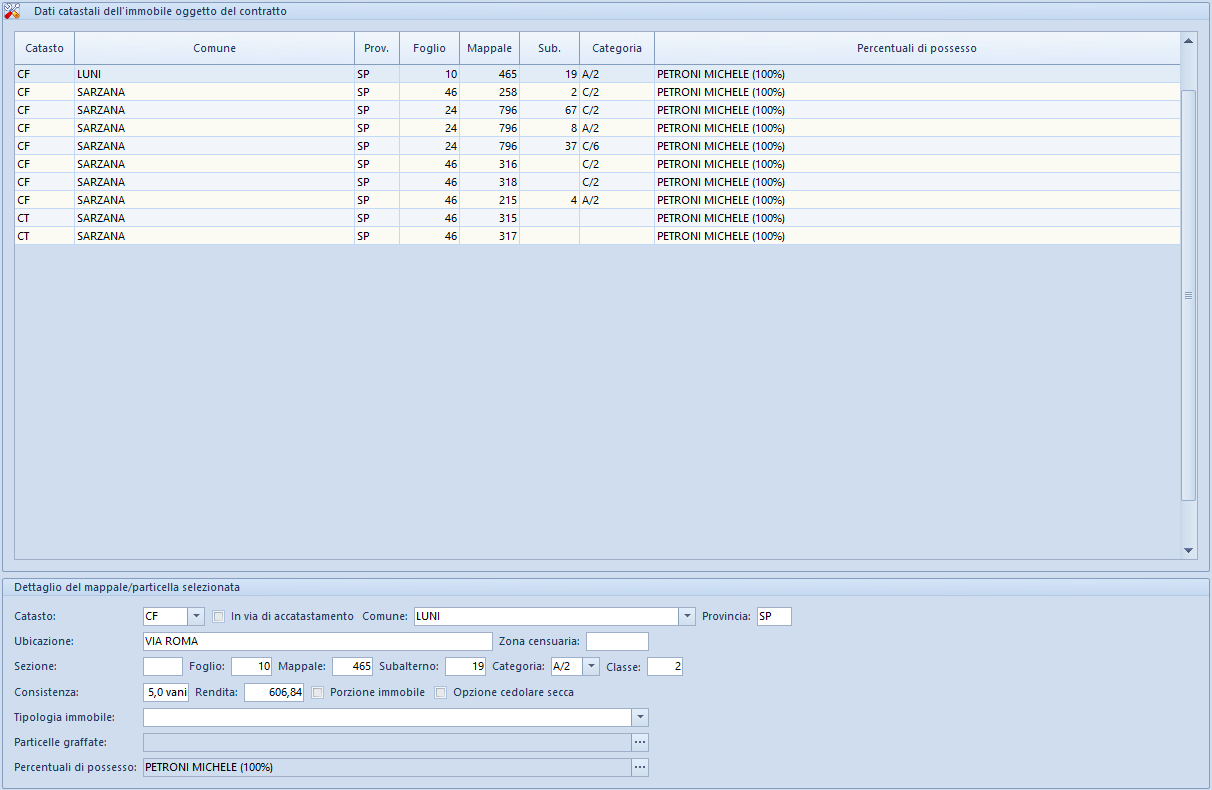Click the Ubicazione field with VIA ROMA
Screen dimensions: 1212x790
318,642
